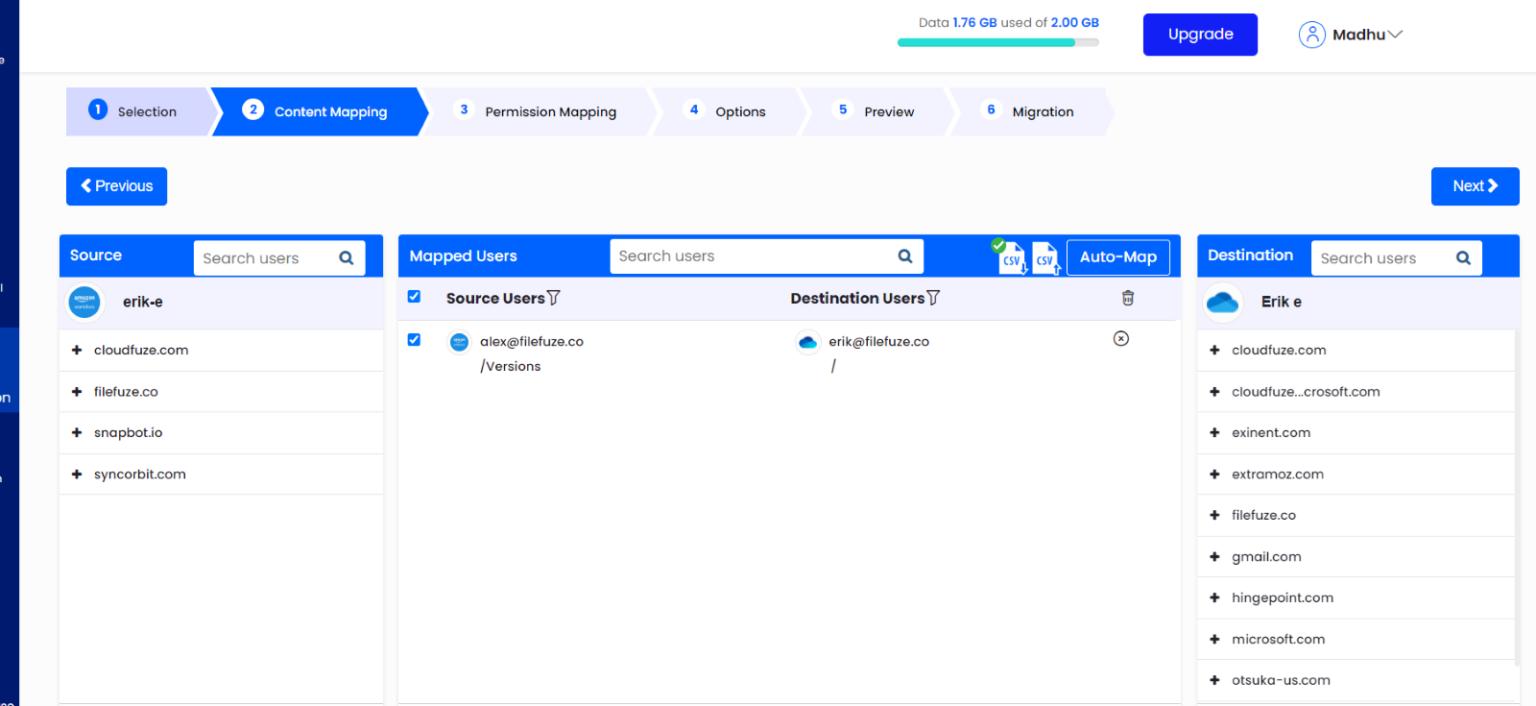Delete all mapped users via trash icon
The width and height of the screenshot is (1536, 706).
[x=1128, y=297]
